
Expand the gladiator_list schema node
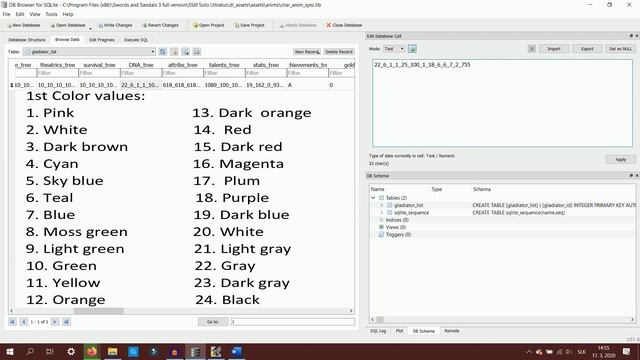pyautogui.click(x=382, y=205)
